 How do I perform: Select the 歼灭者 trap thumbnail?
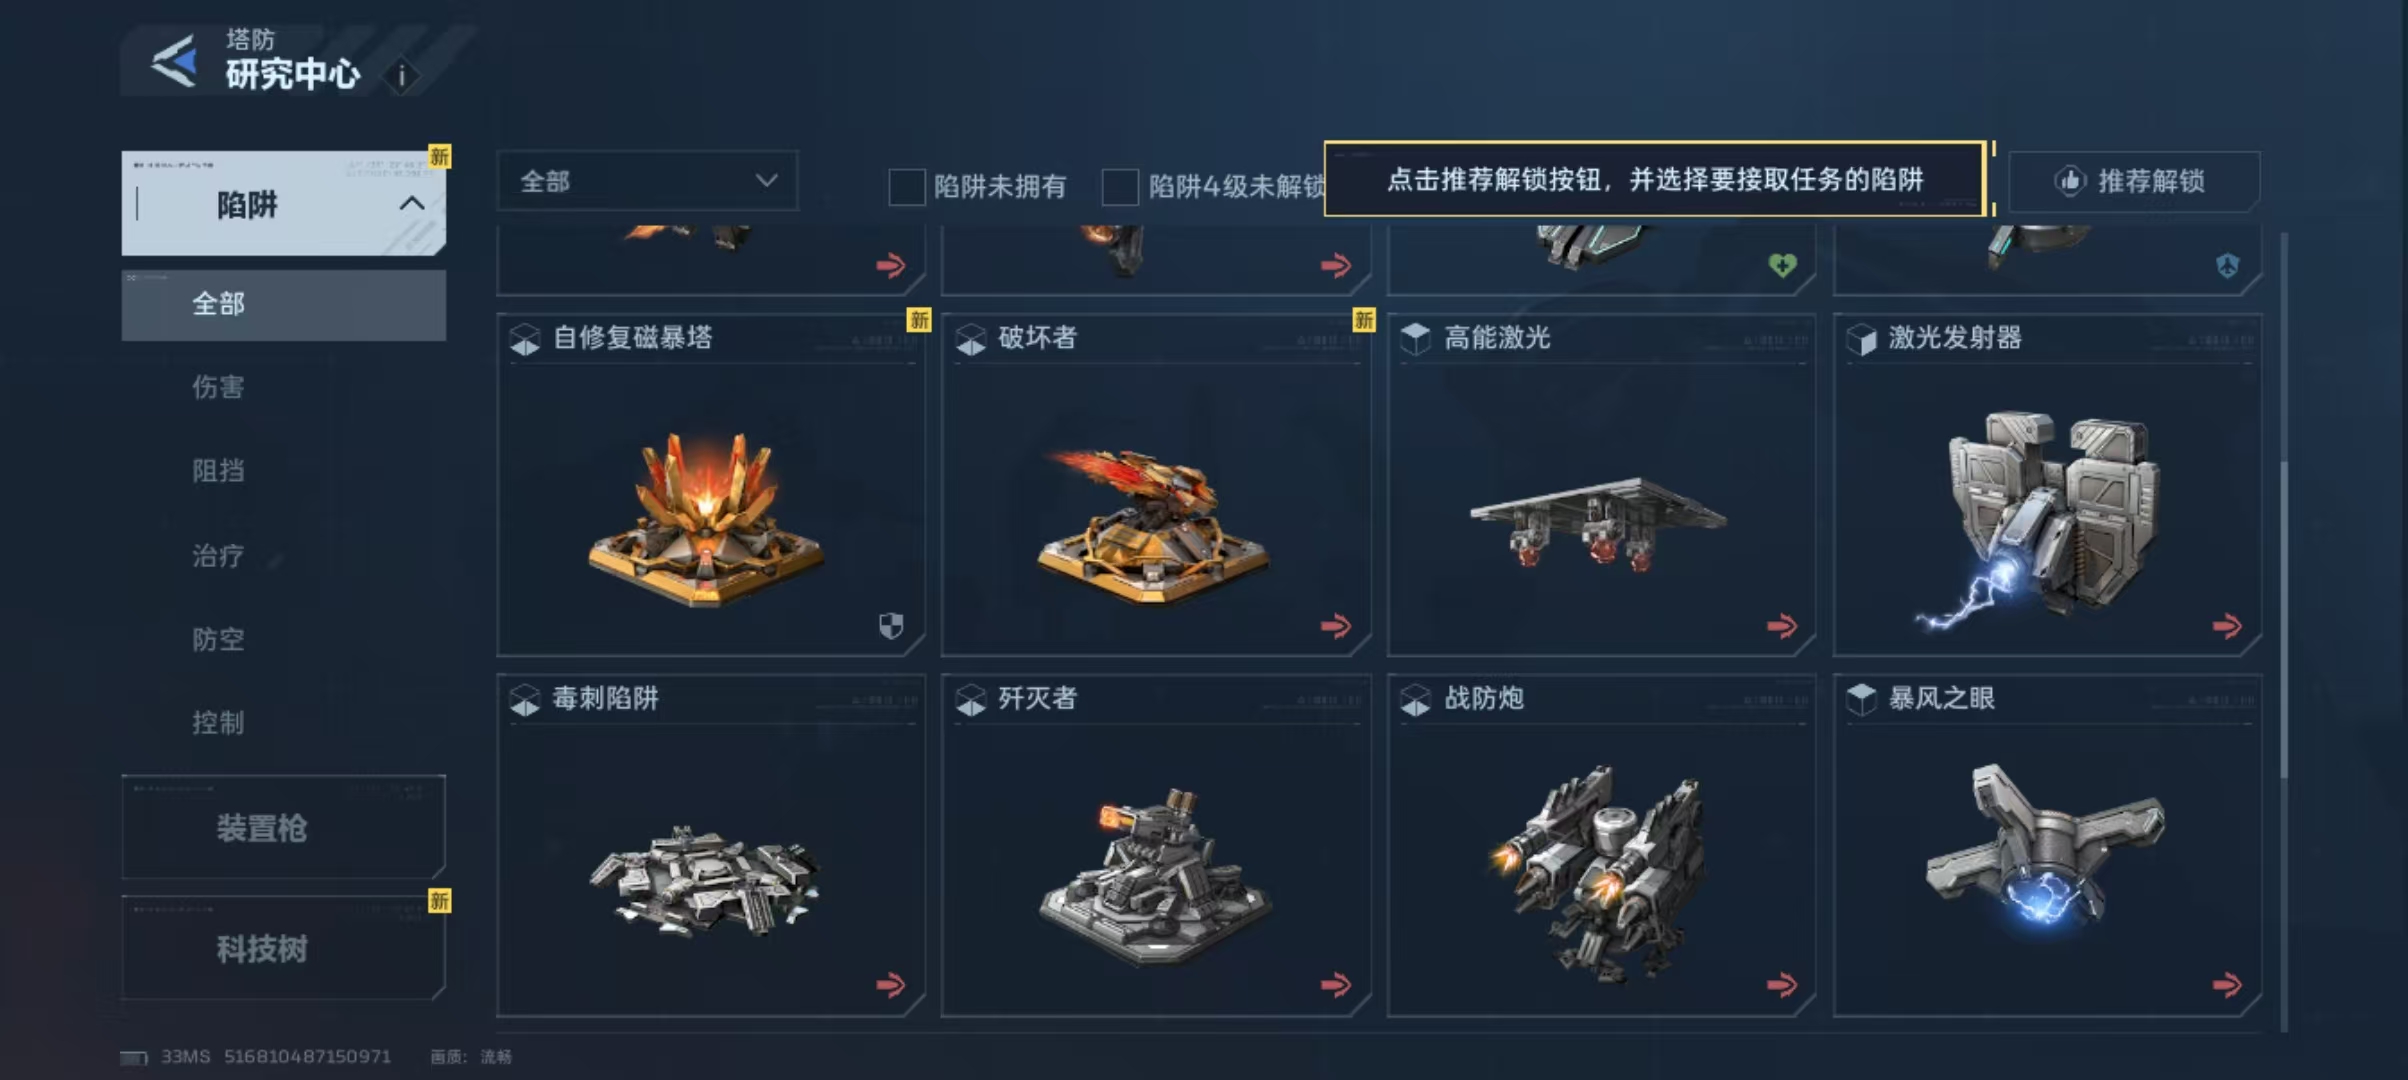(x=1155, y=875)
